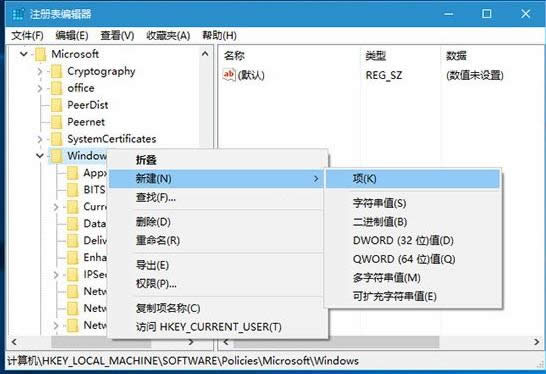Click the folder icon beside Enha

pyautogui.click(x=72, y=258)
